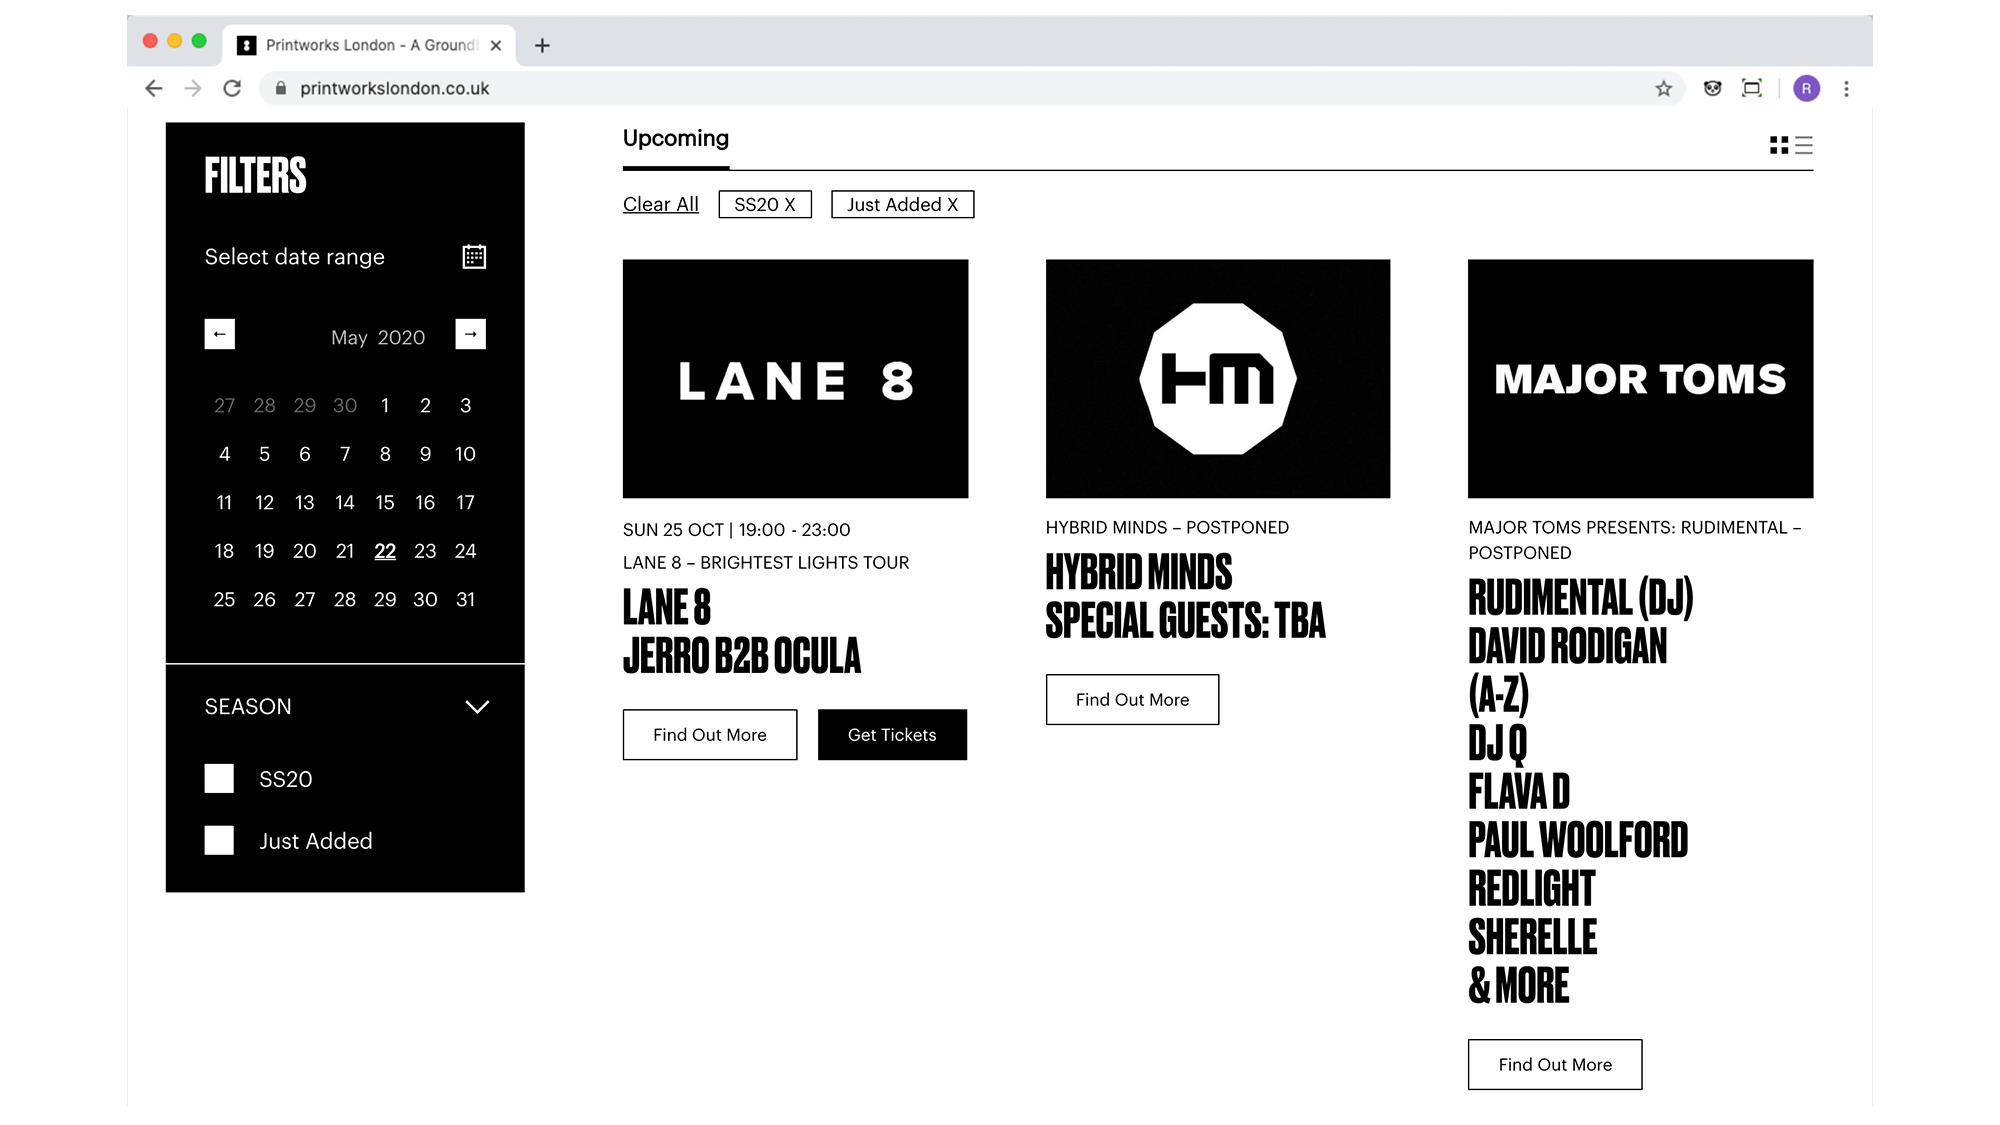Switch to grid view layout

[1779, 146]
